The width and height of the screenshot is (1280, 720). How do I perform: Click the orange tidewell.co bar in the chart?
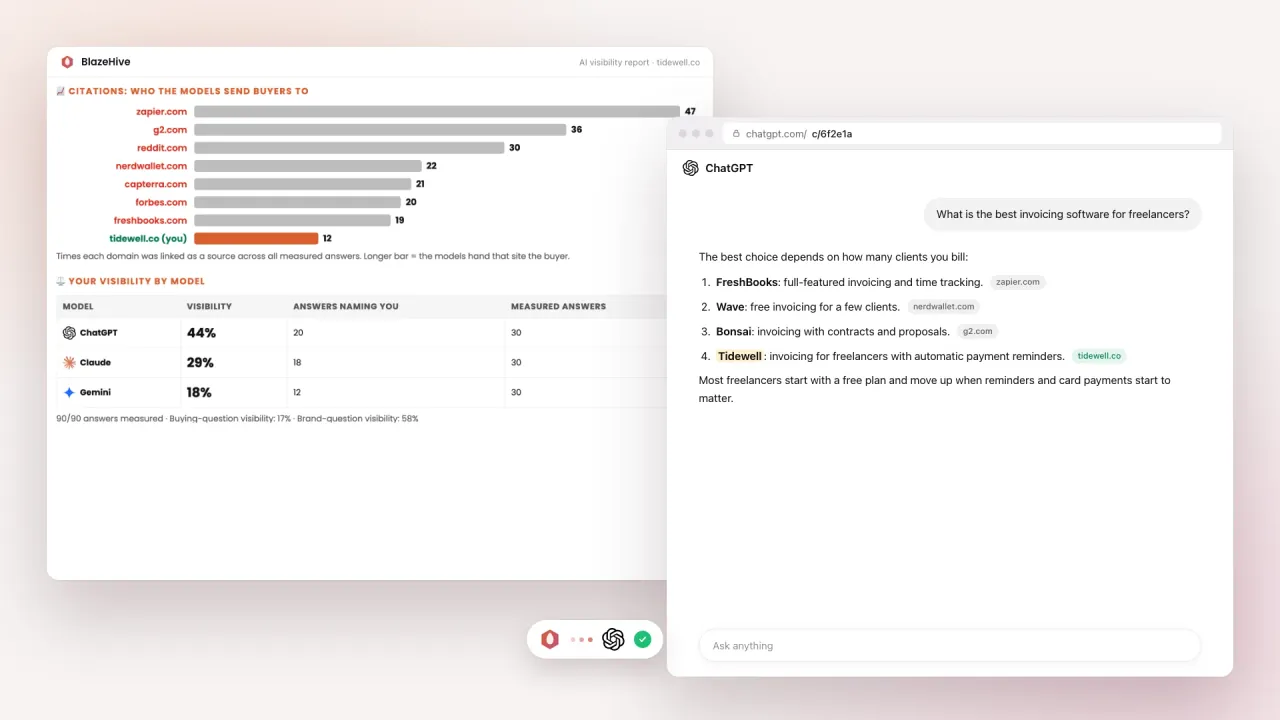click(256, 238)
